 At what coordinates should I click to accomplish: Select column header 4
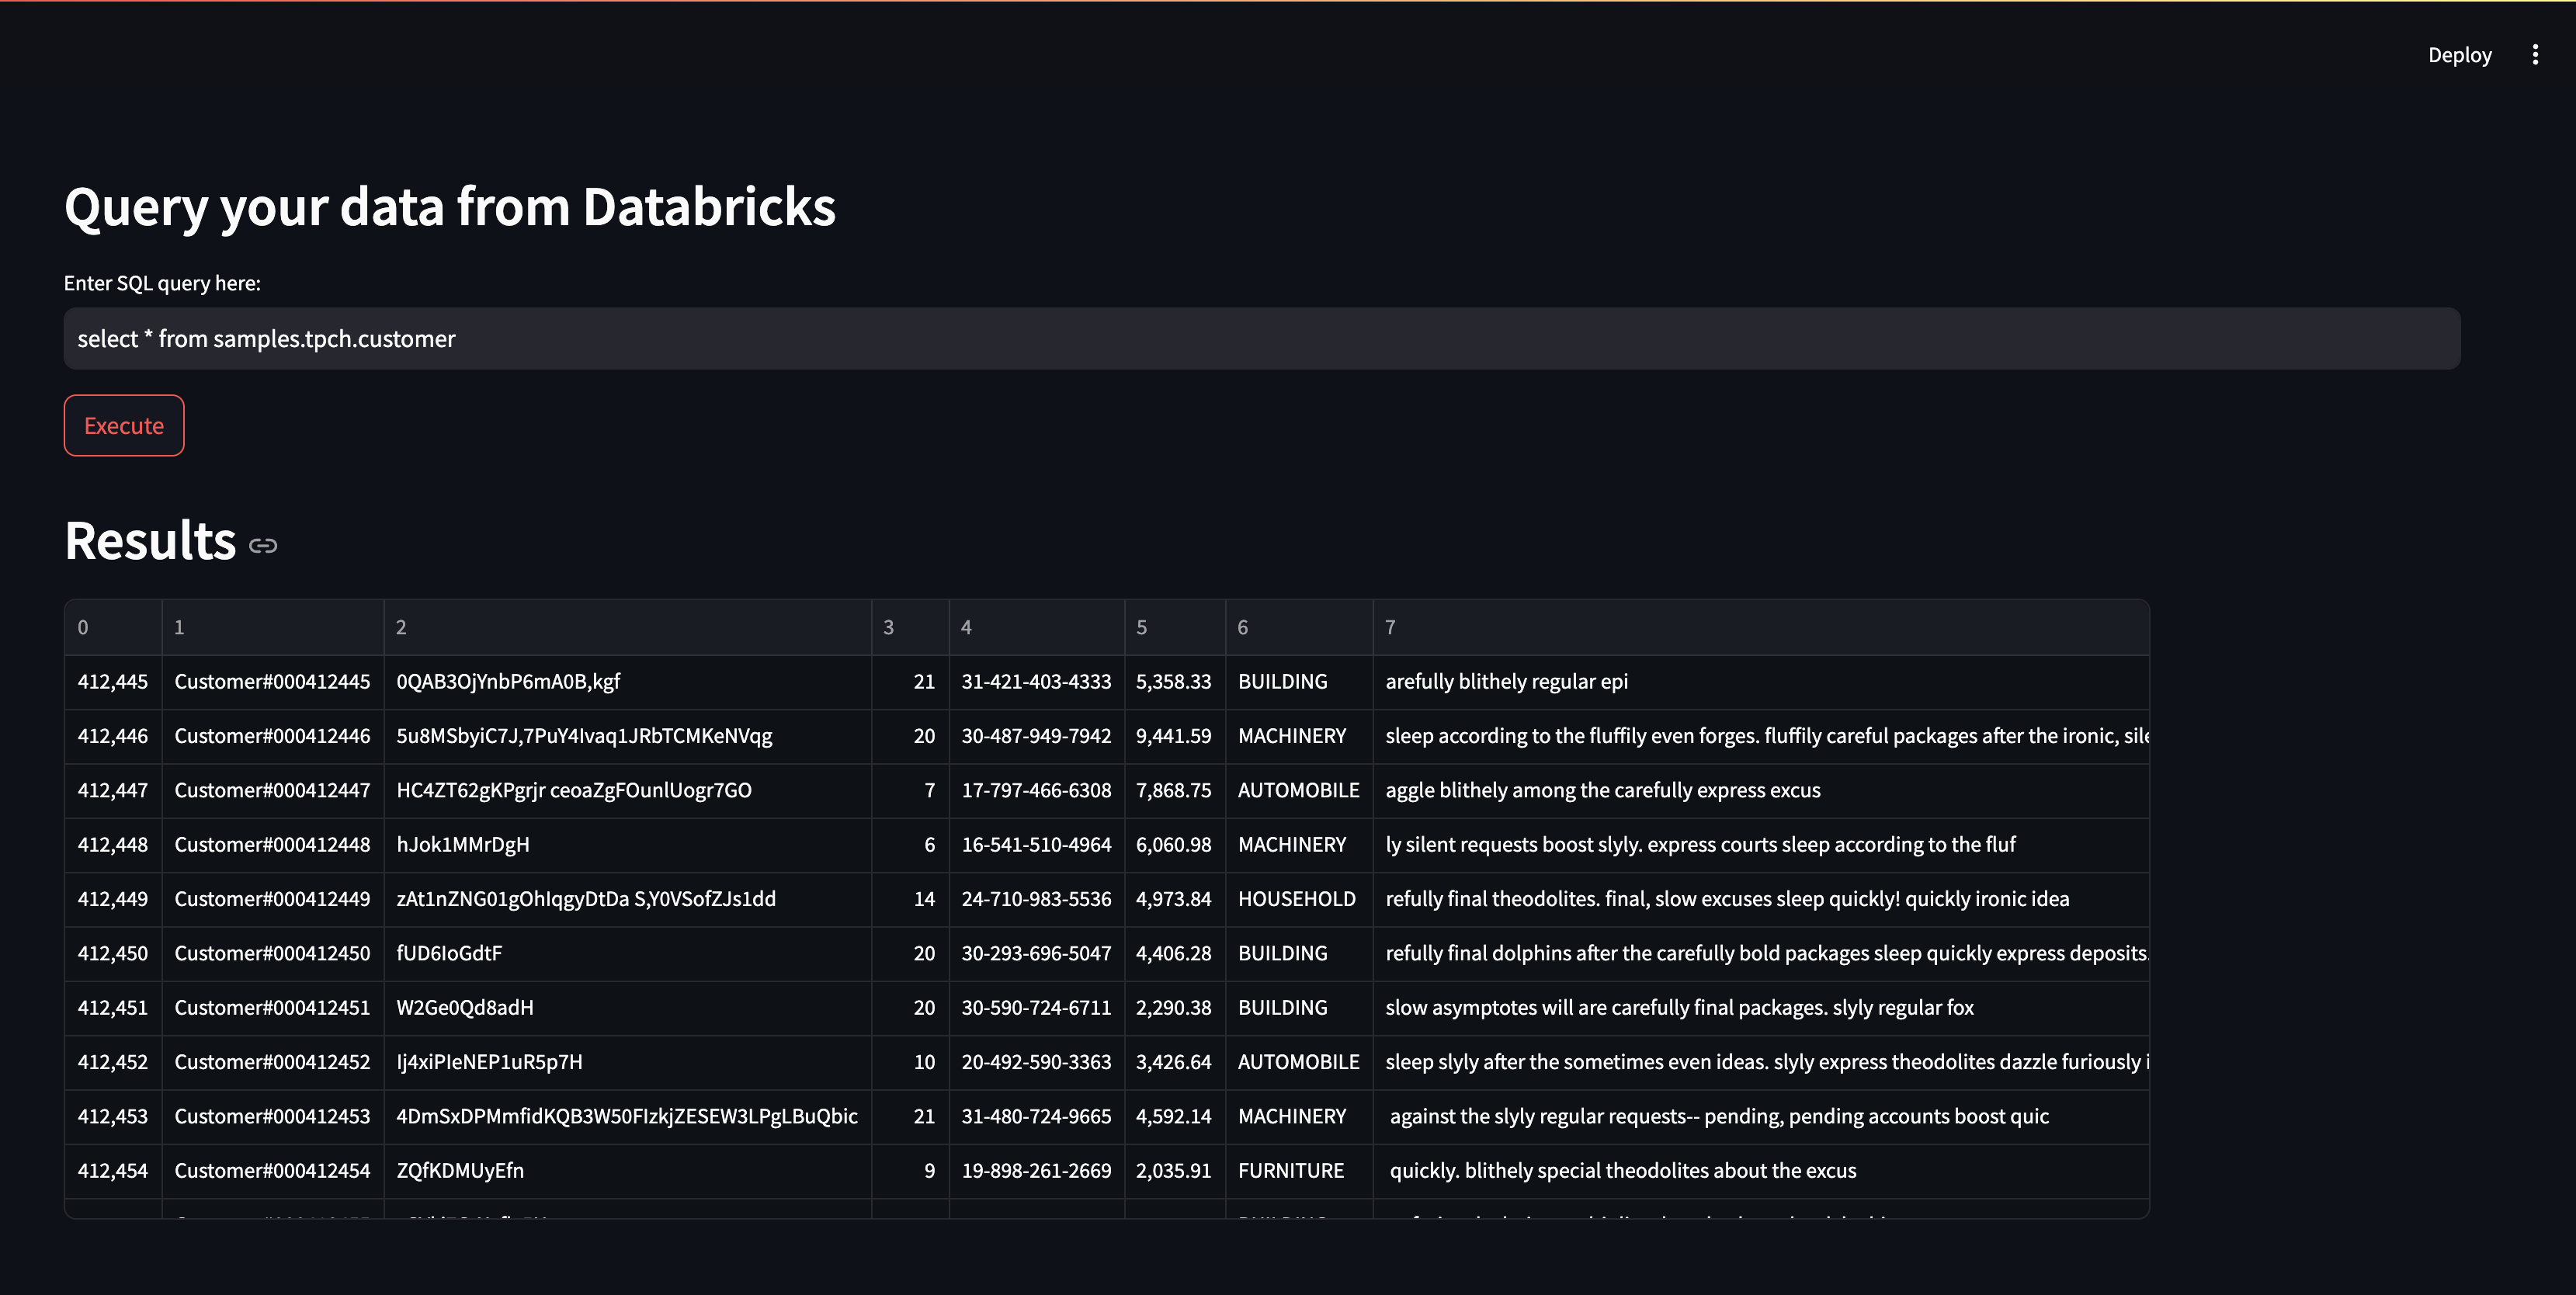(x=1037, y=627)
